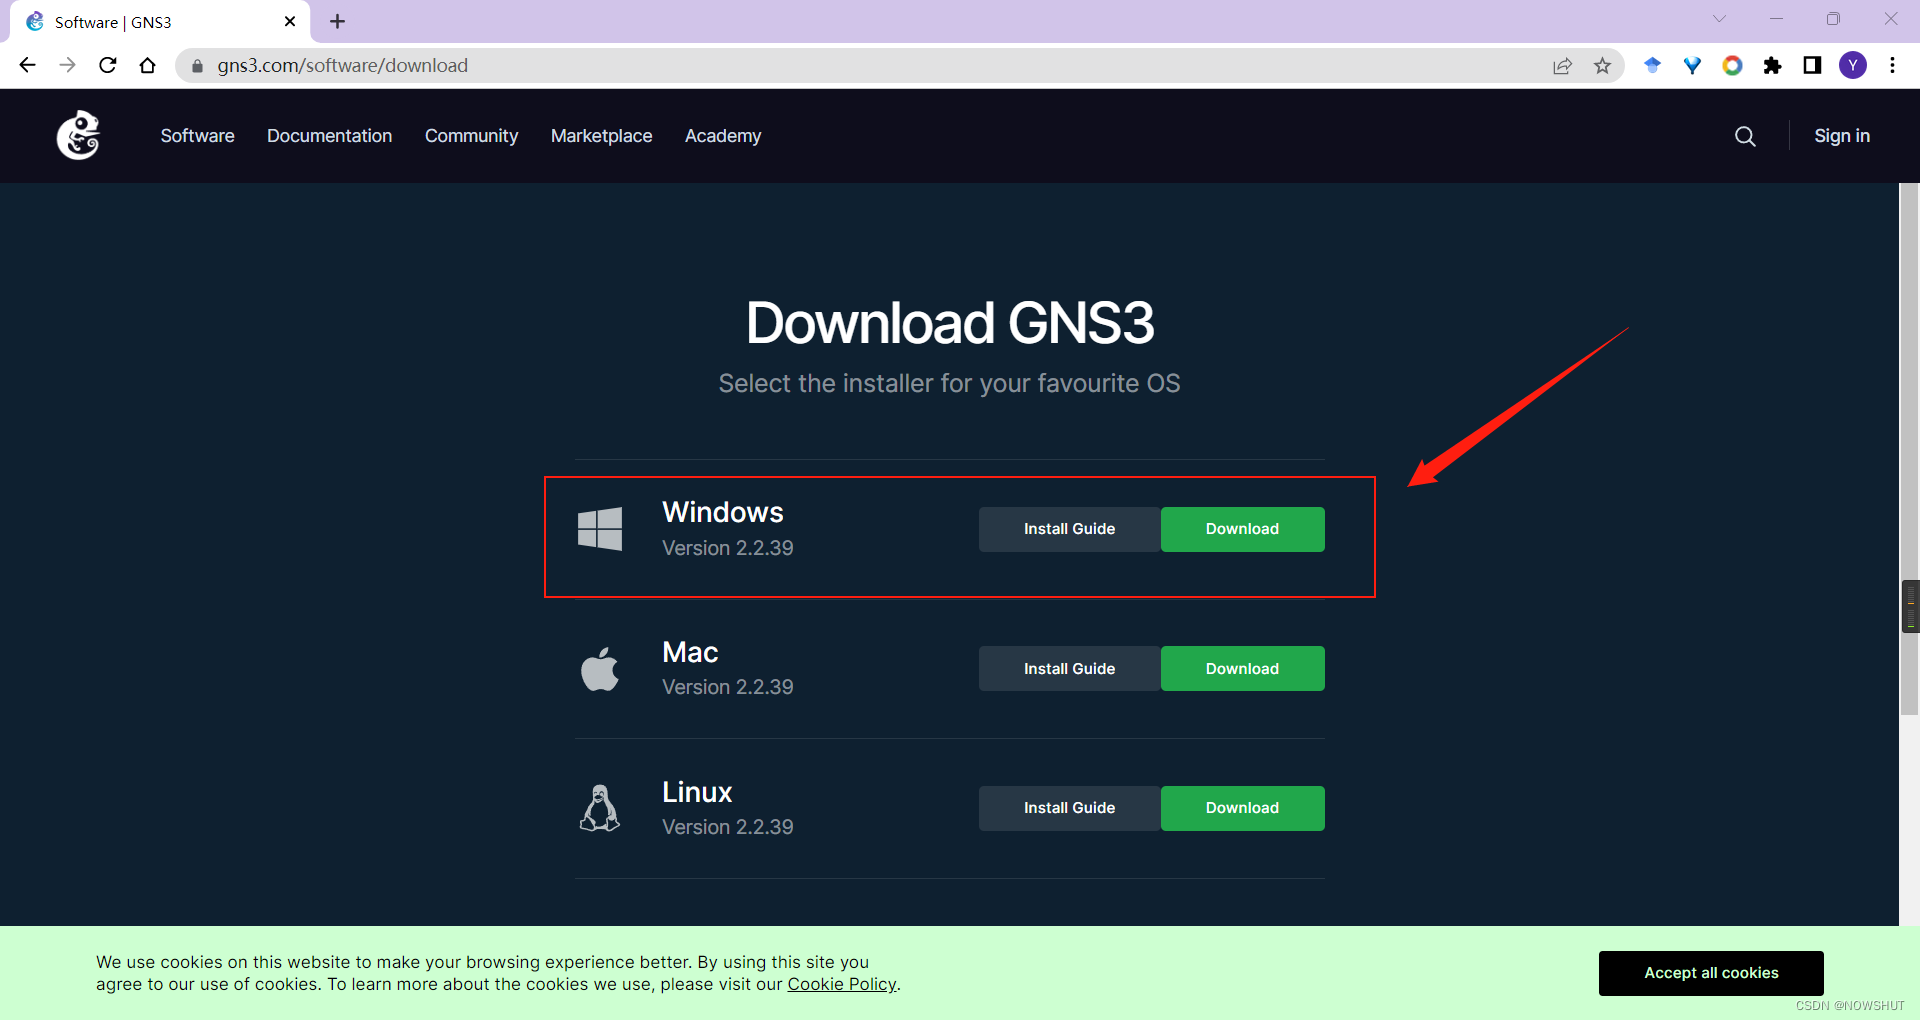The height and width of the screenshot is (1020, 1920).
Task: Click the Windows OS title text
Action: 723,512
